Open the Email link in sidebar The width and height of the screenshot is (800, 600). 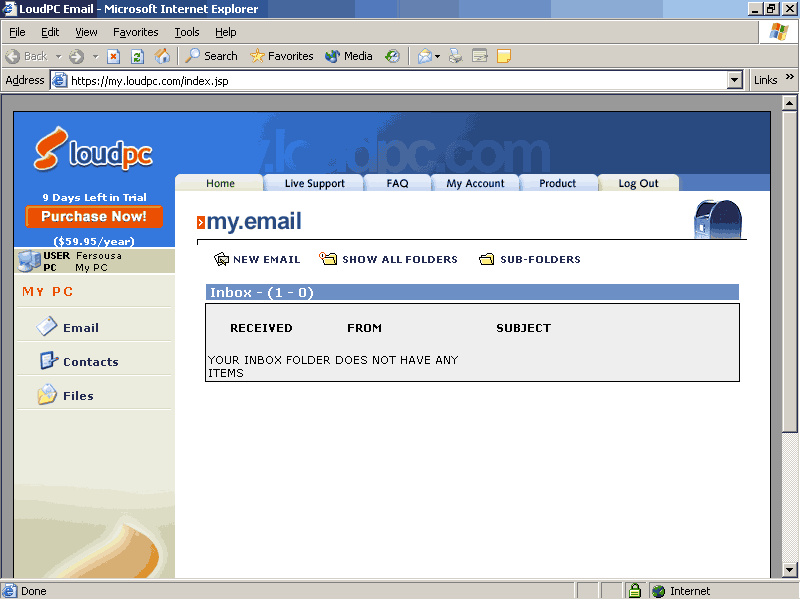80,327
